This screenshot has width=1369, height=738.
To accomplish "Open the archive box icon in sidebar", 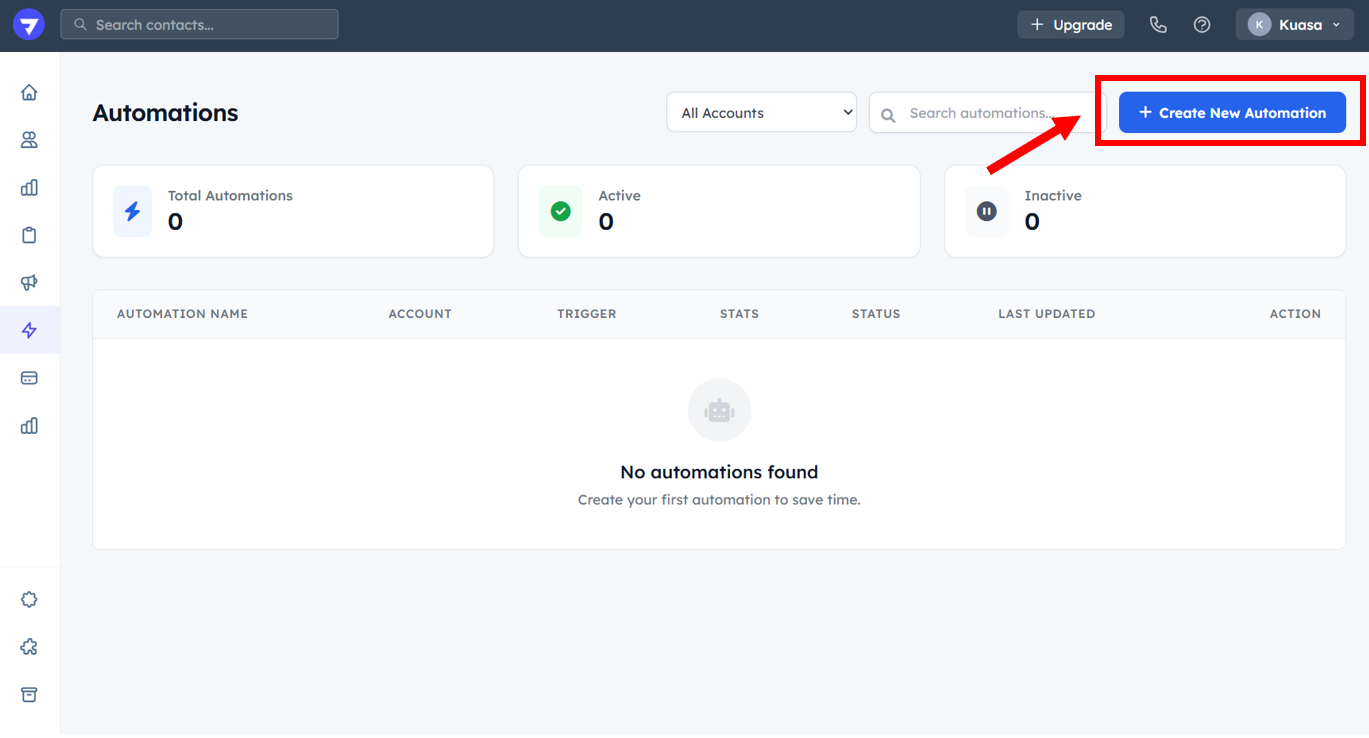I will coord(29,695).
